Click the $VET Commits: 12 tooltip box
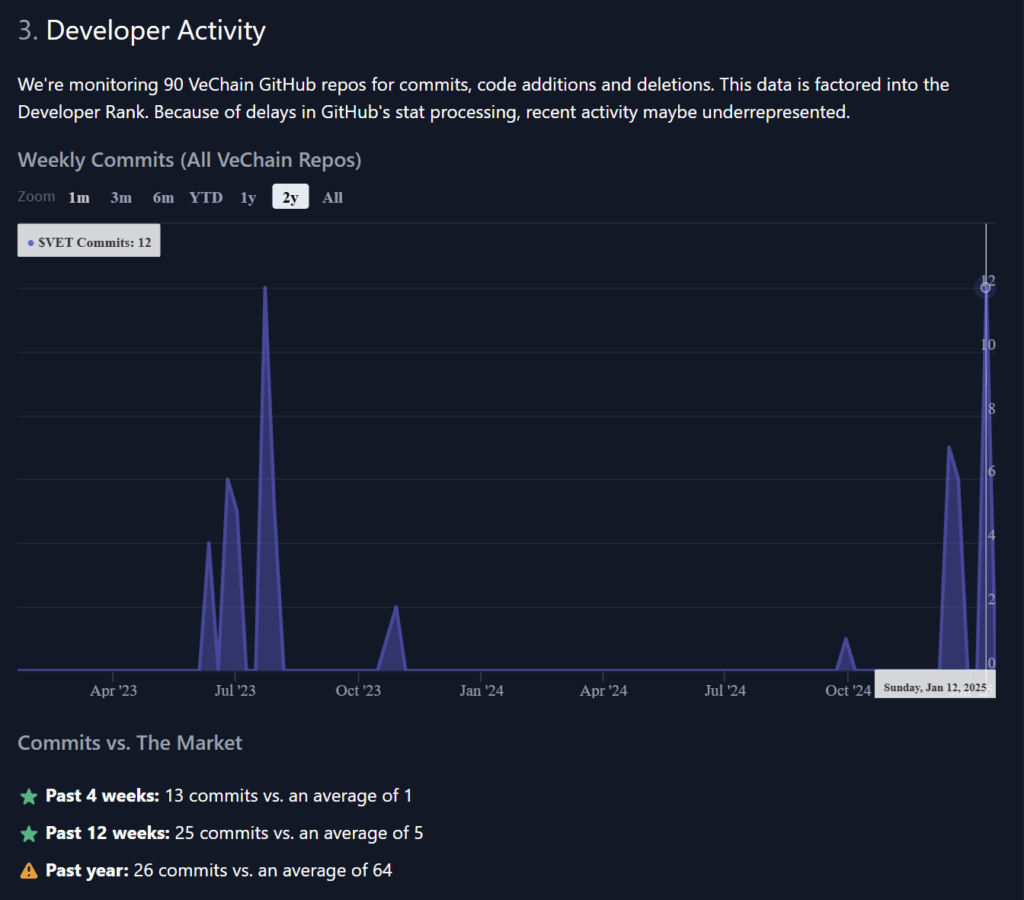Screen dimensions: 1024x900 (89, 242)
